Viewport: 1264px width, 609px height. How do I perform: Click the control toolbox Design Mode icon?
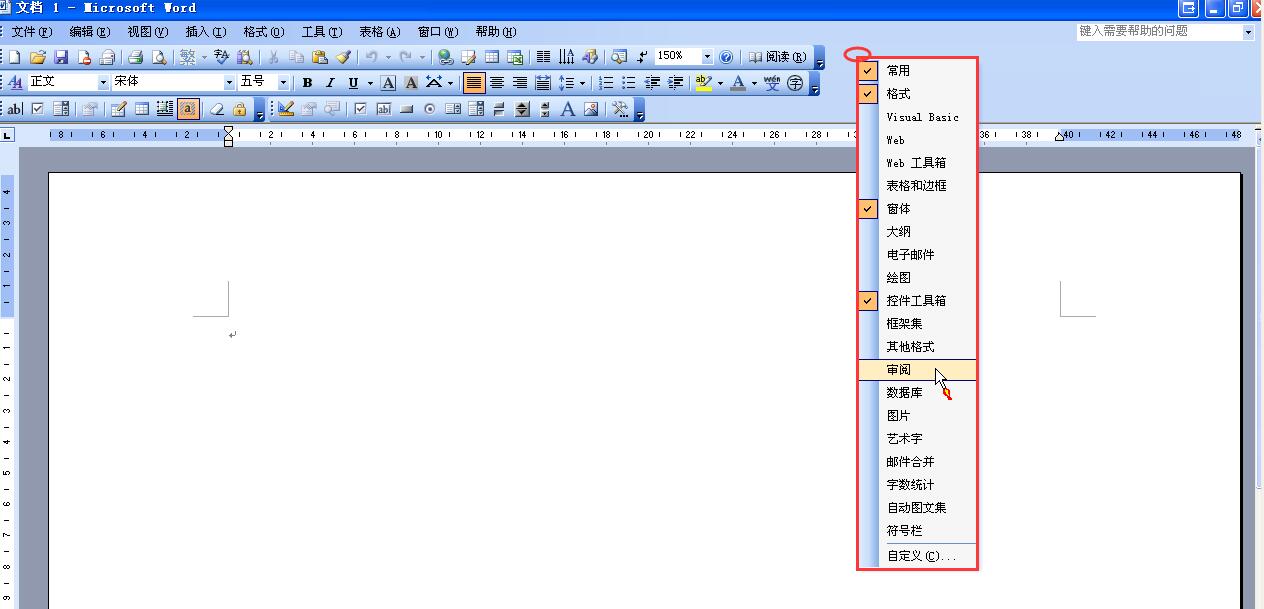(x=286, y=109)
